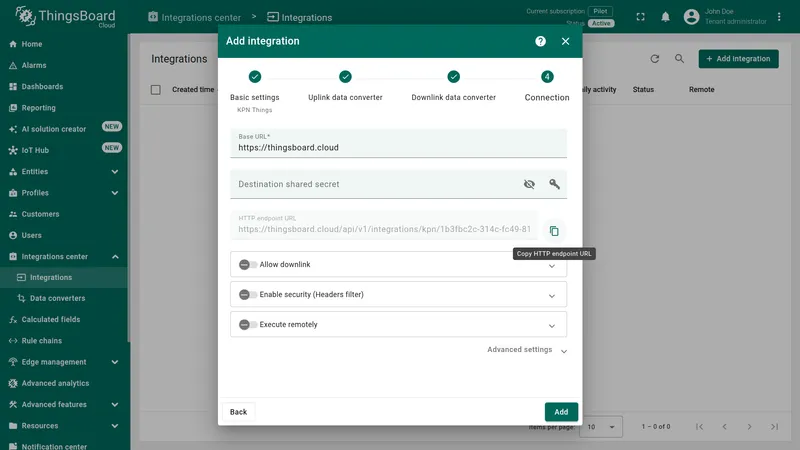
Task: Expand Enable security section chevron
Action: (552, 296)
